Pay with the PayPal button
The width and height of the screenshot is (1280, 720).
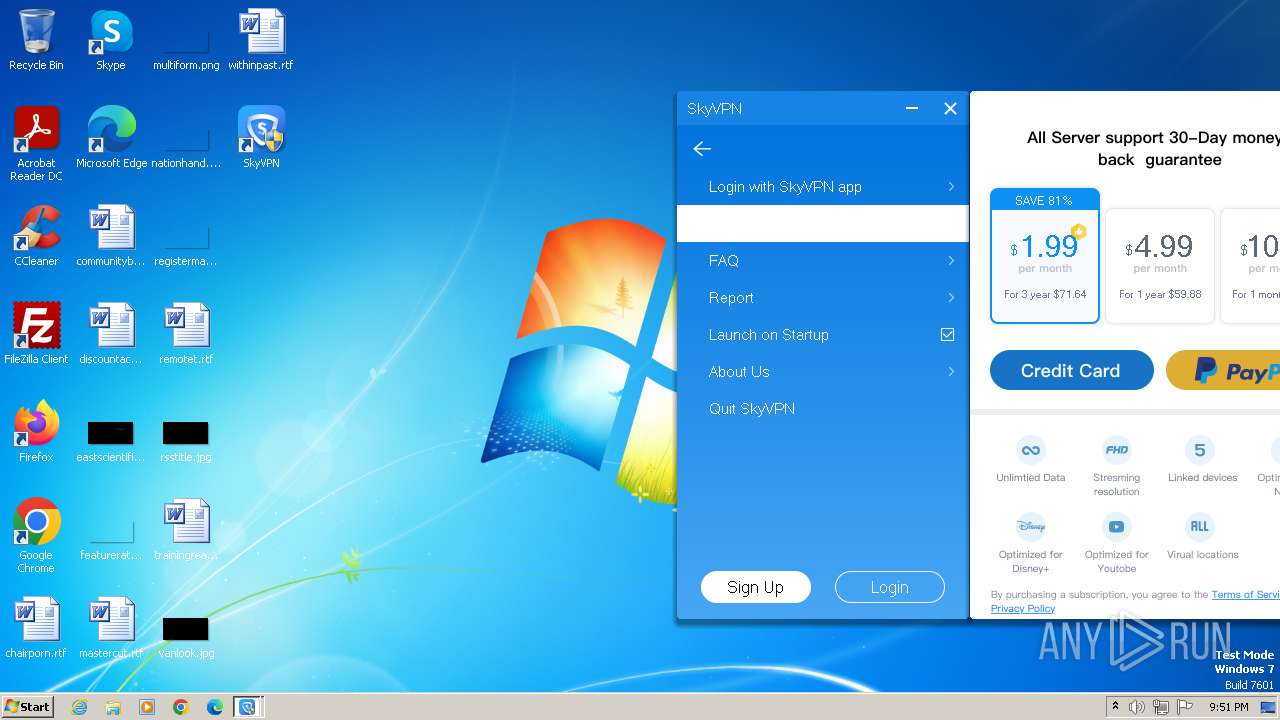click(x=1223, y=370)
